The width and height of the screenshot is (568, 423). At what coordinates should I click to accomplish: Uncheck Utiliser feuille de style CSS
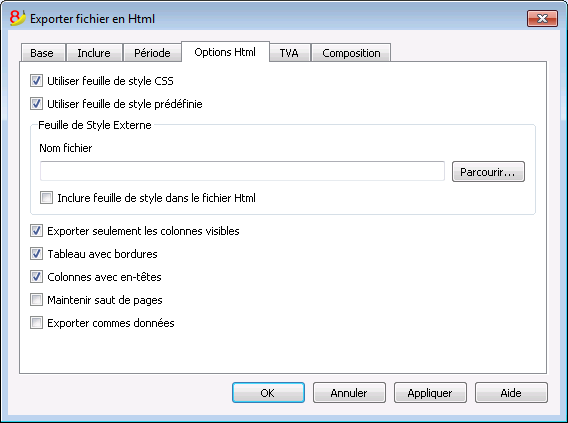click(x=36, y=81)
